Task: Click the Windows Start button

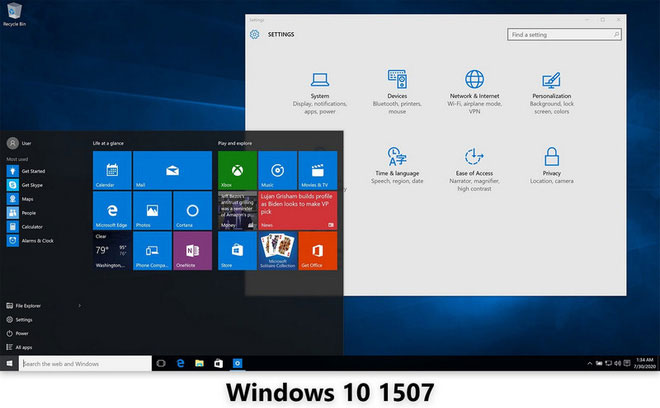Action: [9, 363]
